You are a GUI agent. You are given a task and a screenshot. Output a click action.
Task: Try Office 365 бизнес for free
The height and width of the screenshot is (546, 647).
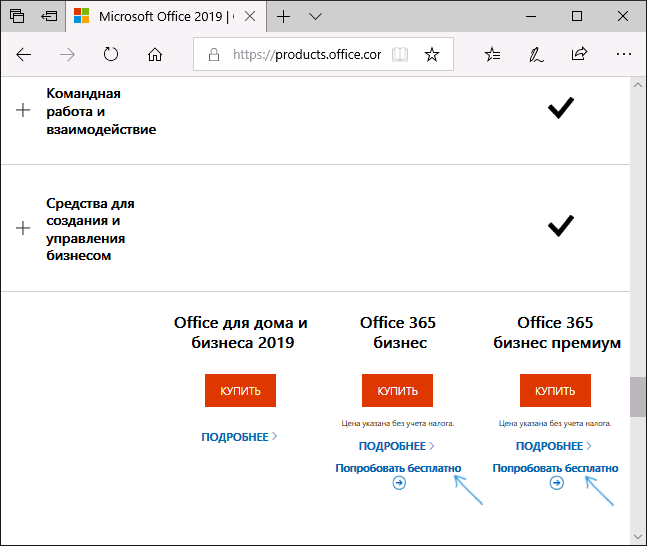(398, 468)
